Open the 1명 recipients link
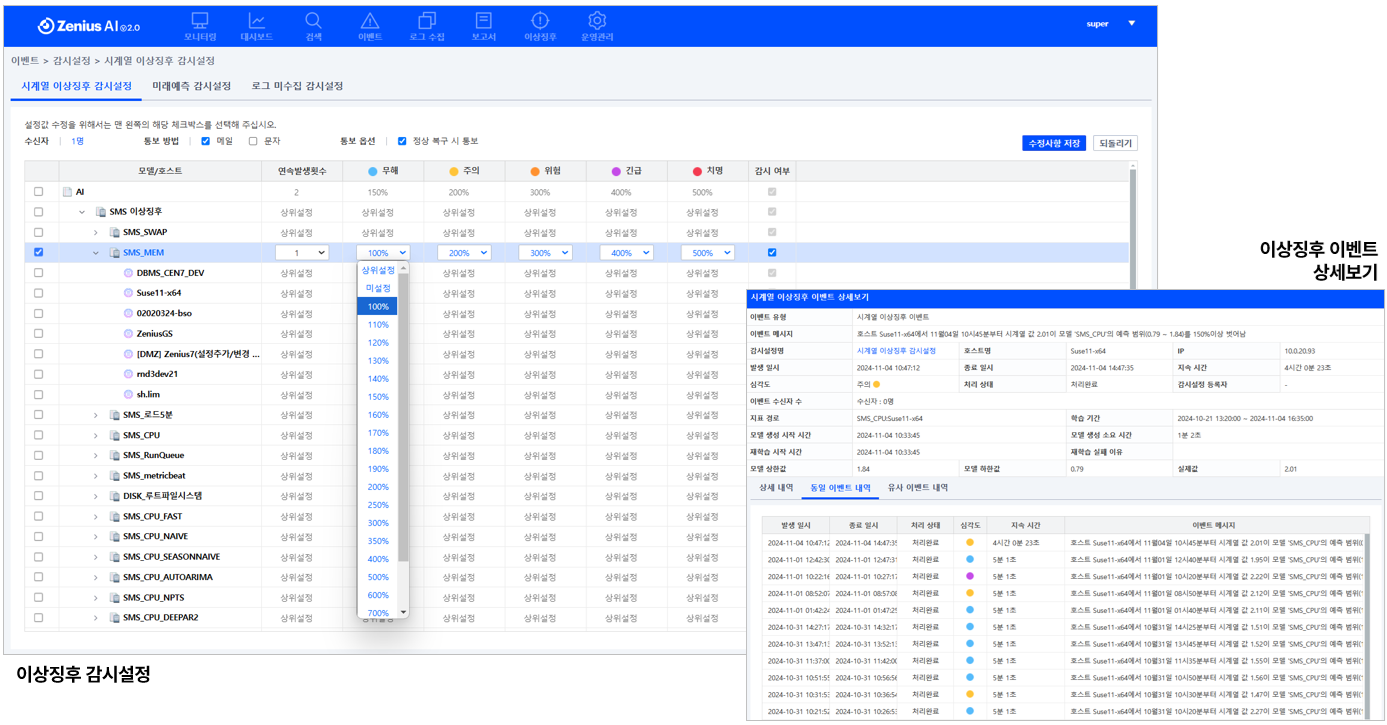 coord(77,141)
